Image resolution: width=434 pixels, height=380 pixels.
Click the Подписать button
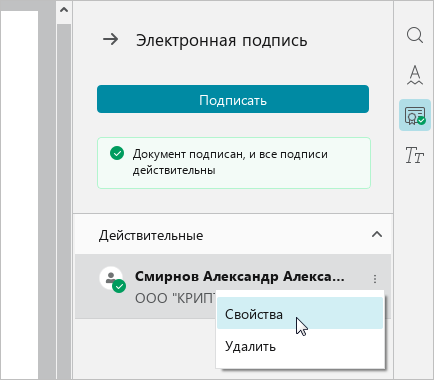pos(233,99)
